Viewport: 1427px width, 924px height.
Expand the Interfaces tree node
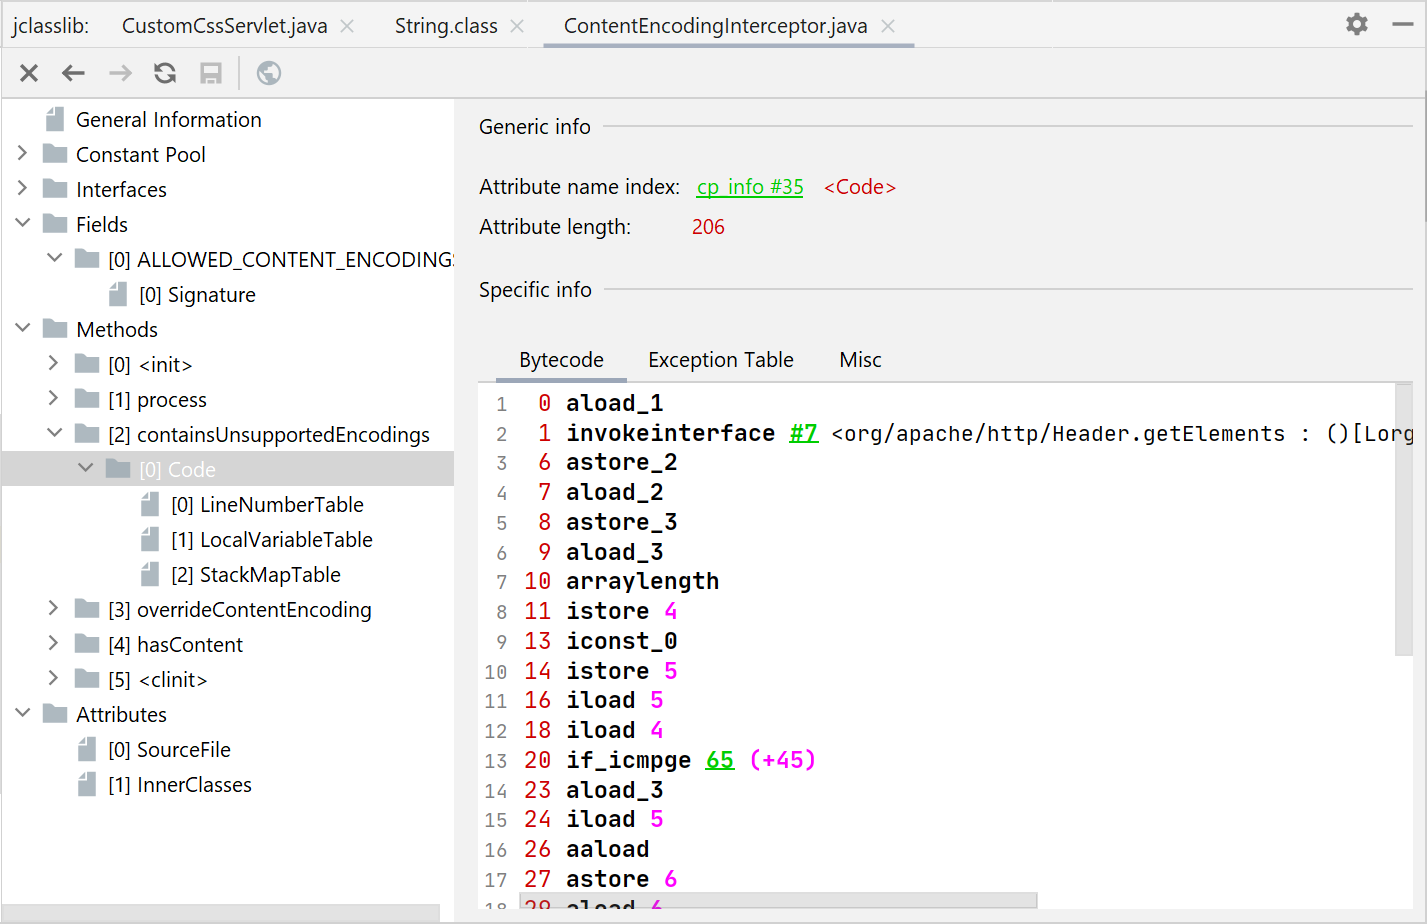(23, 189)
